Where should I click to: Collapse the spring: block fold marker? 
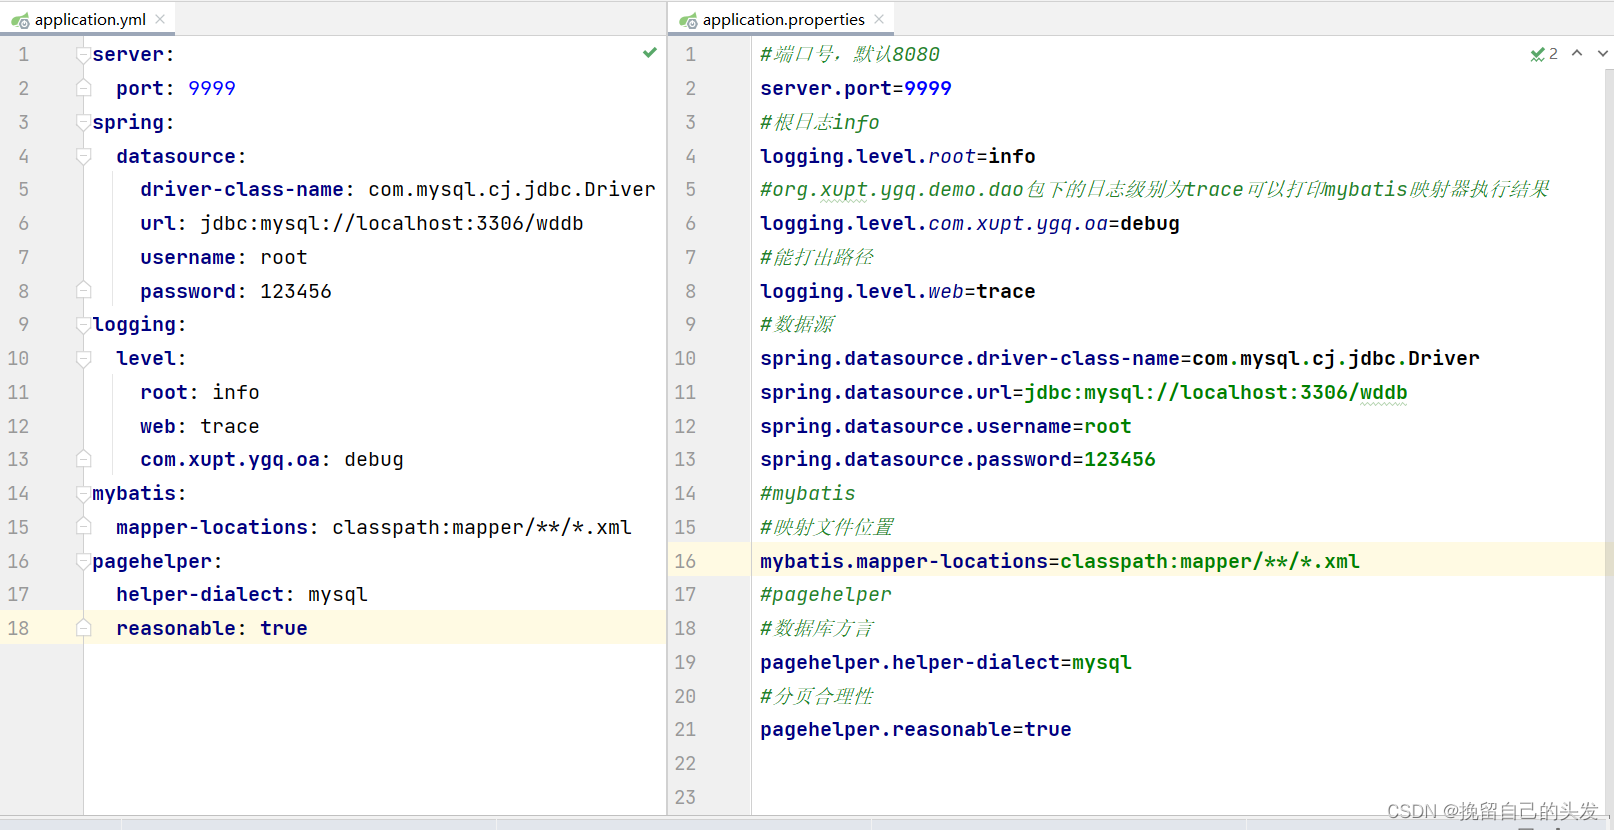click(x=84, y=122)
